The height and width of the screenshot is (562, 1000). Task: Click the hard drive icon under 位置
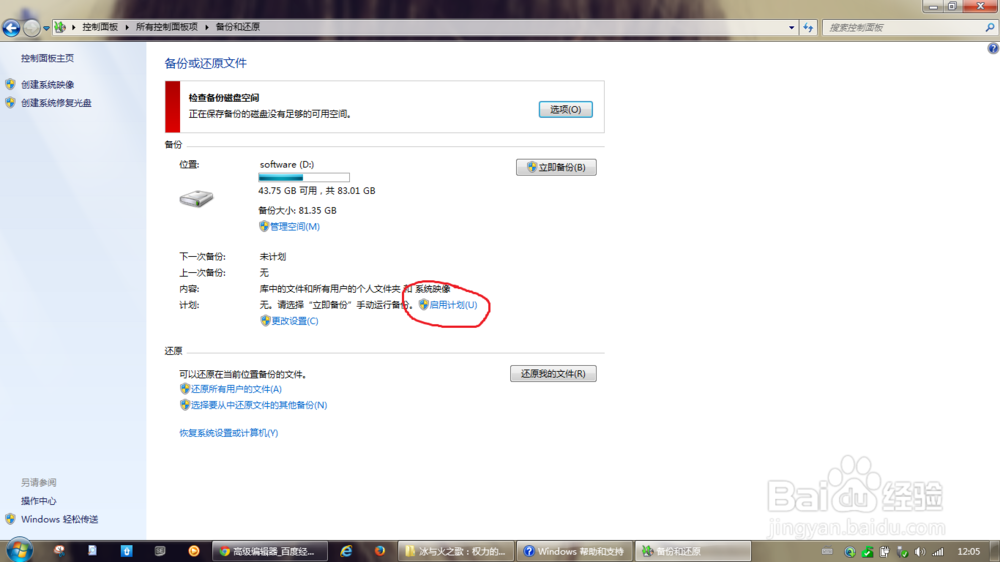click(x=196, y=198)
